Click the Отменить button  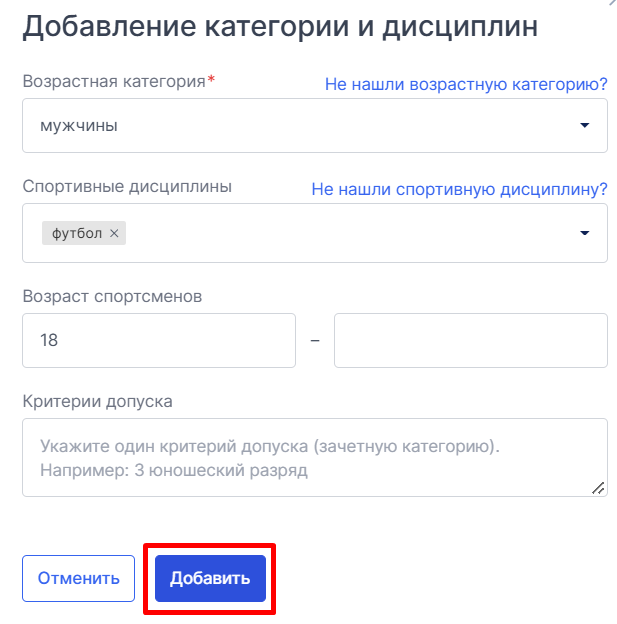(78, 578)
